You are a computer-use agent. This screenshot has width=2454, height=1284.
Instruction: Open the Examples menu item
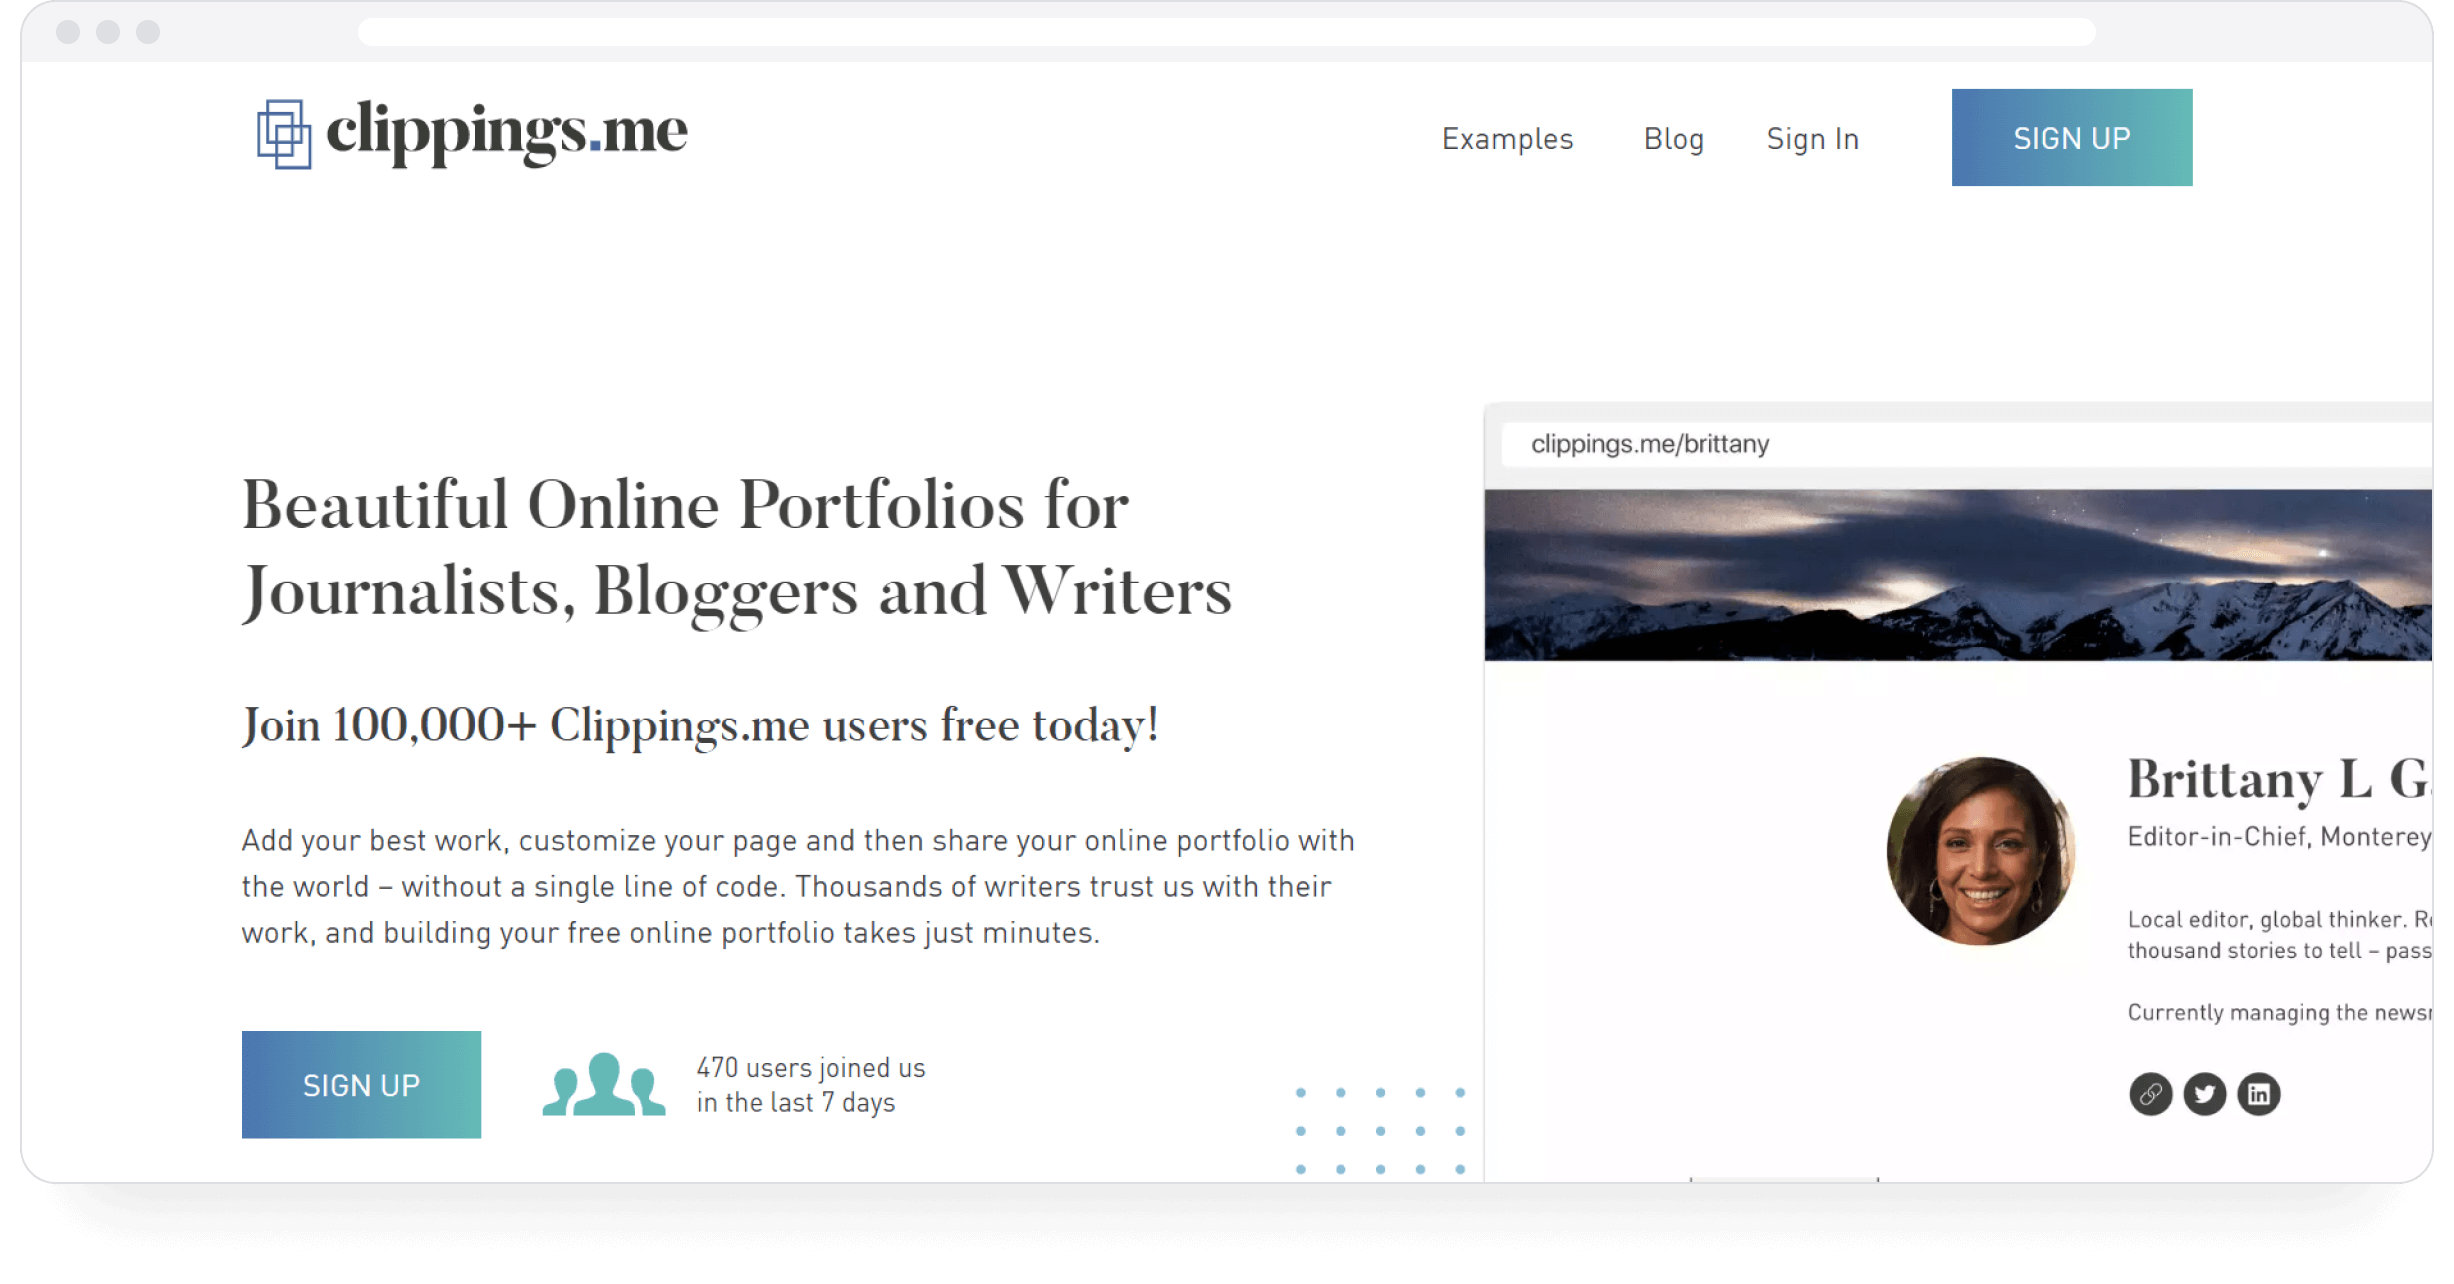click(1507, 139)
